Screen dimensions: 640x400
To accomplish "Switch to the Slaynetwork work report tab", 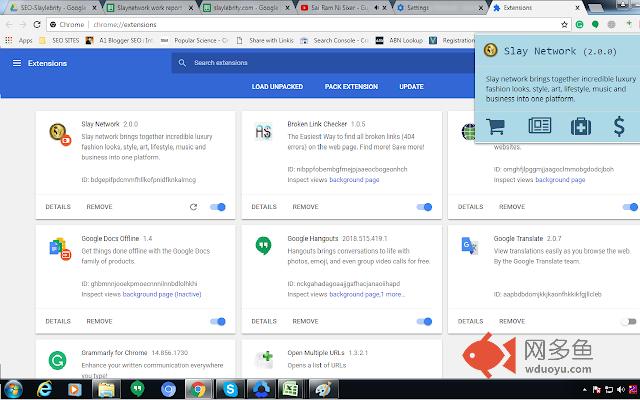I will pyautogui.click(x=149, y=7).
